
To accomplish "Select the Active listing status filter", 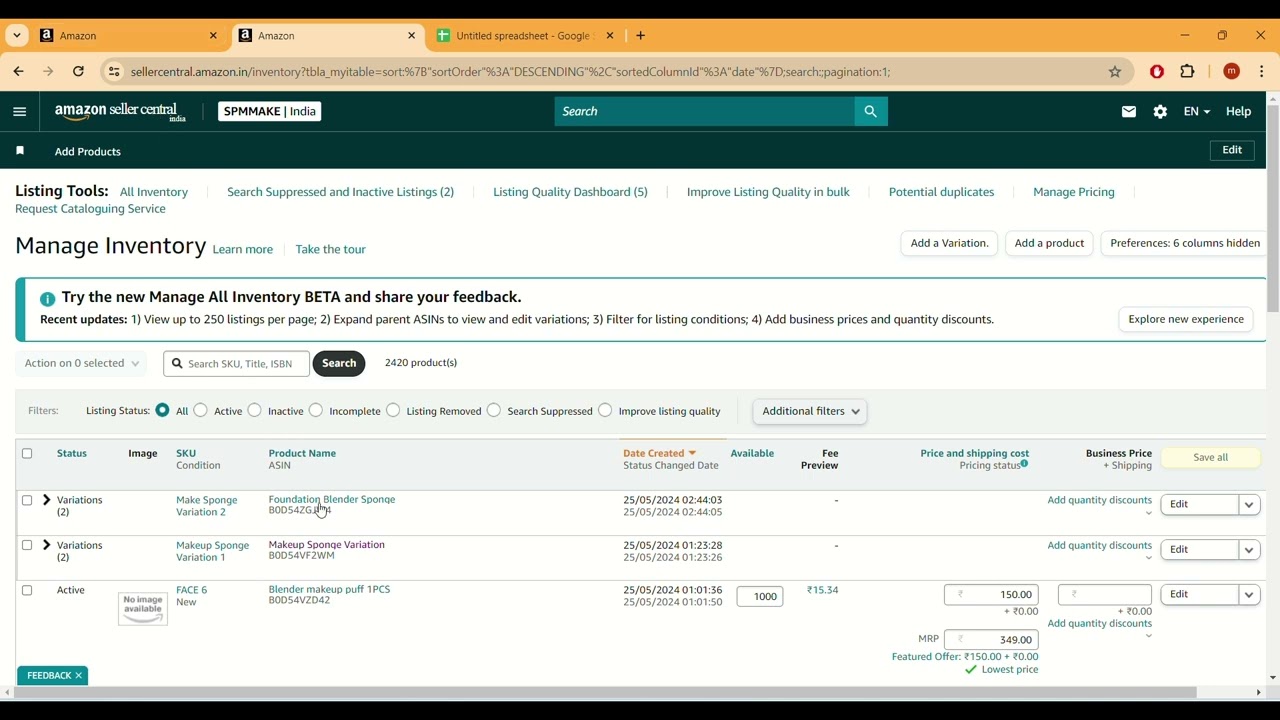I will click(201, 410).
